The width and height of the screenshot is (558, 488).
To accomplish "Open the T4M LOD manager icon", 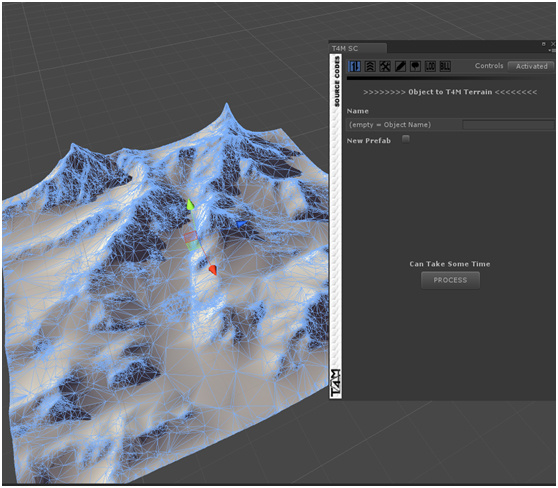I will (x=430, y=66).
